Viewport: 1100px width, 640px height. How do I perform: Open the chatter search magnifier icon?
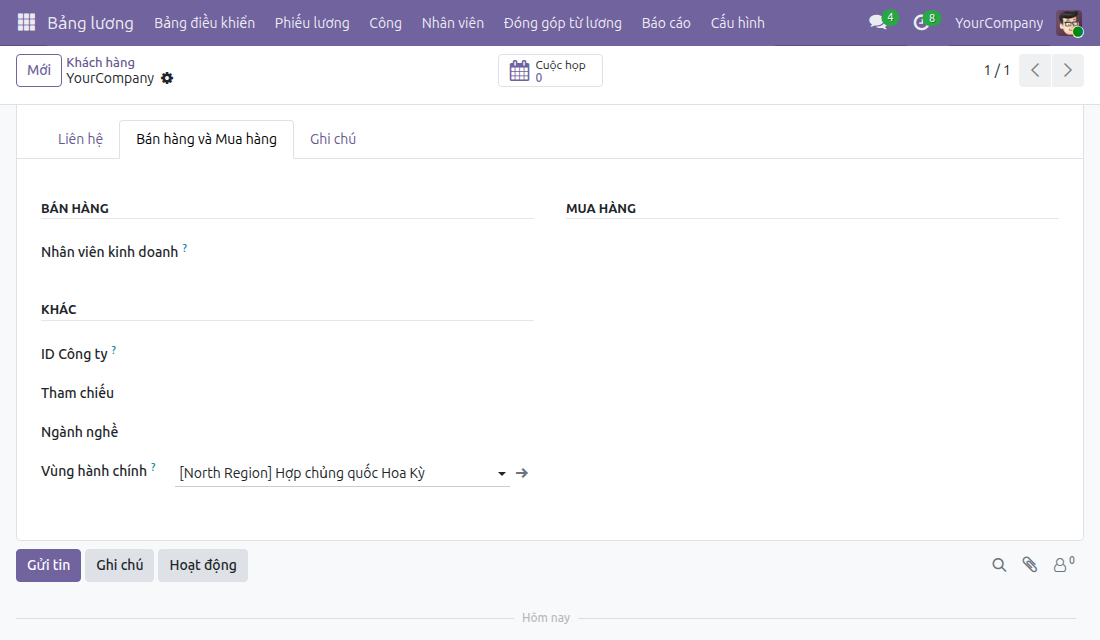pyautogui.click(x=999, y=565)
